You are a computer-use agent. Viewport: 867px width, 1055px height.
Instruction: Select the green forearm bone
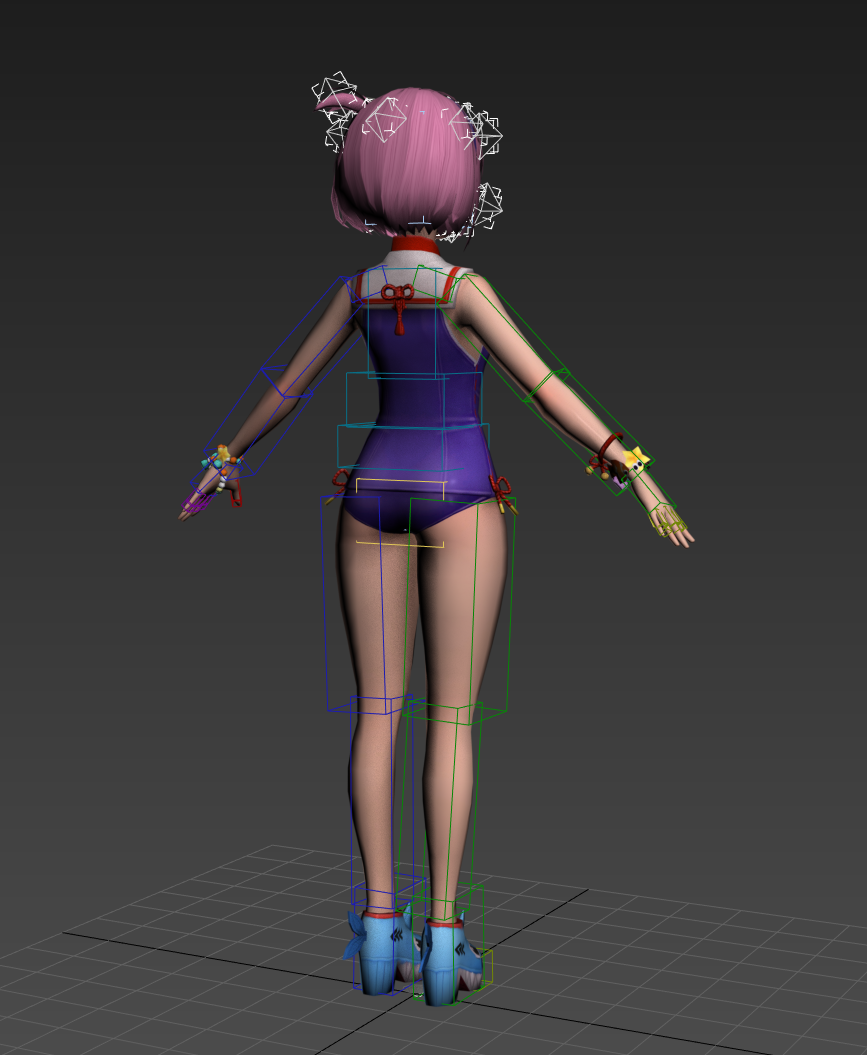point(589,434)
